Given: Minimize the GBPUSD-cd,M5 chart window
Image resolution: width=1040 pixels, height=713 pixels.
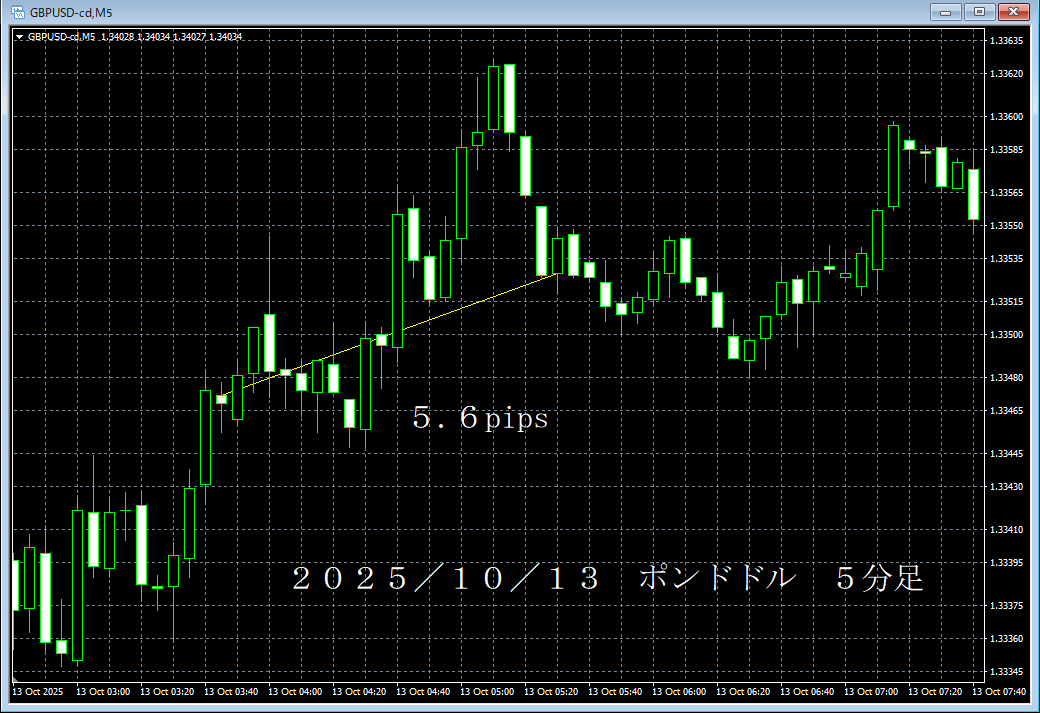Looking at the screenshot, I should coord(945,12).
